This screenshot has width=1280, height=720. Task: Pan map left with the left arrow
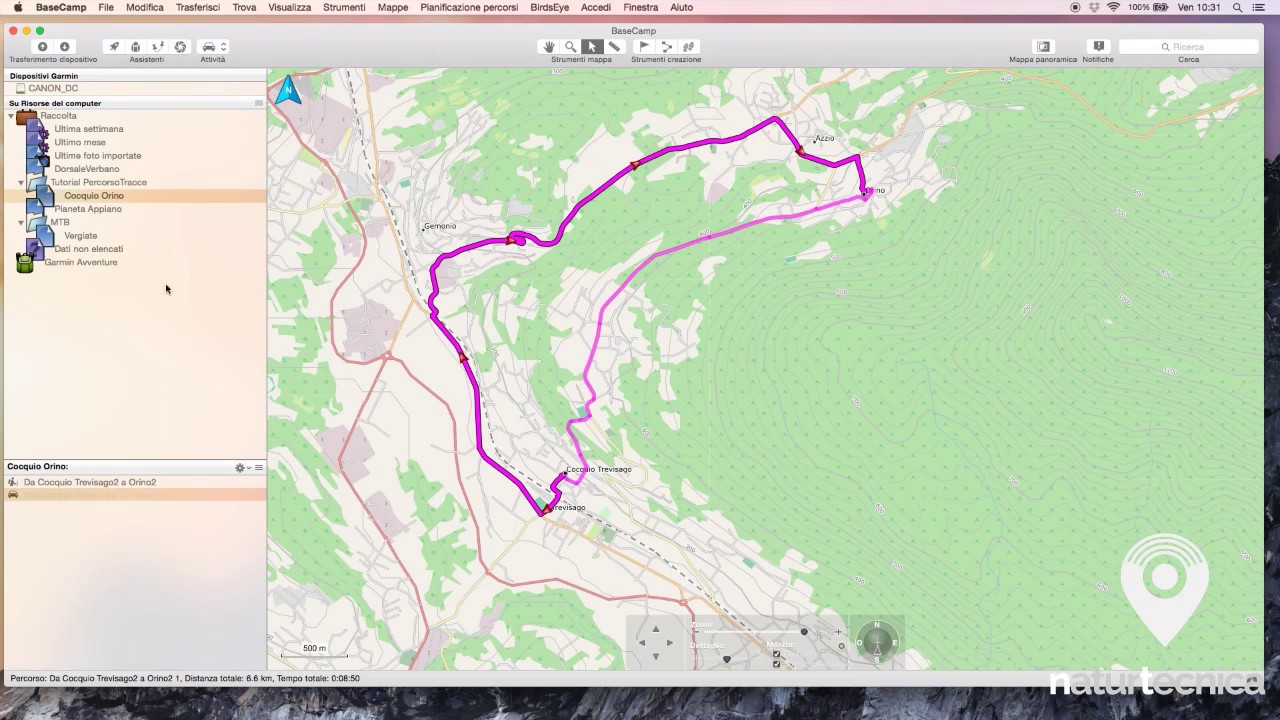(642, 643)
